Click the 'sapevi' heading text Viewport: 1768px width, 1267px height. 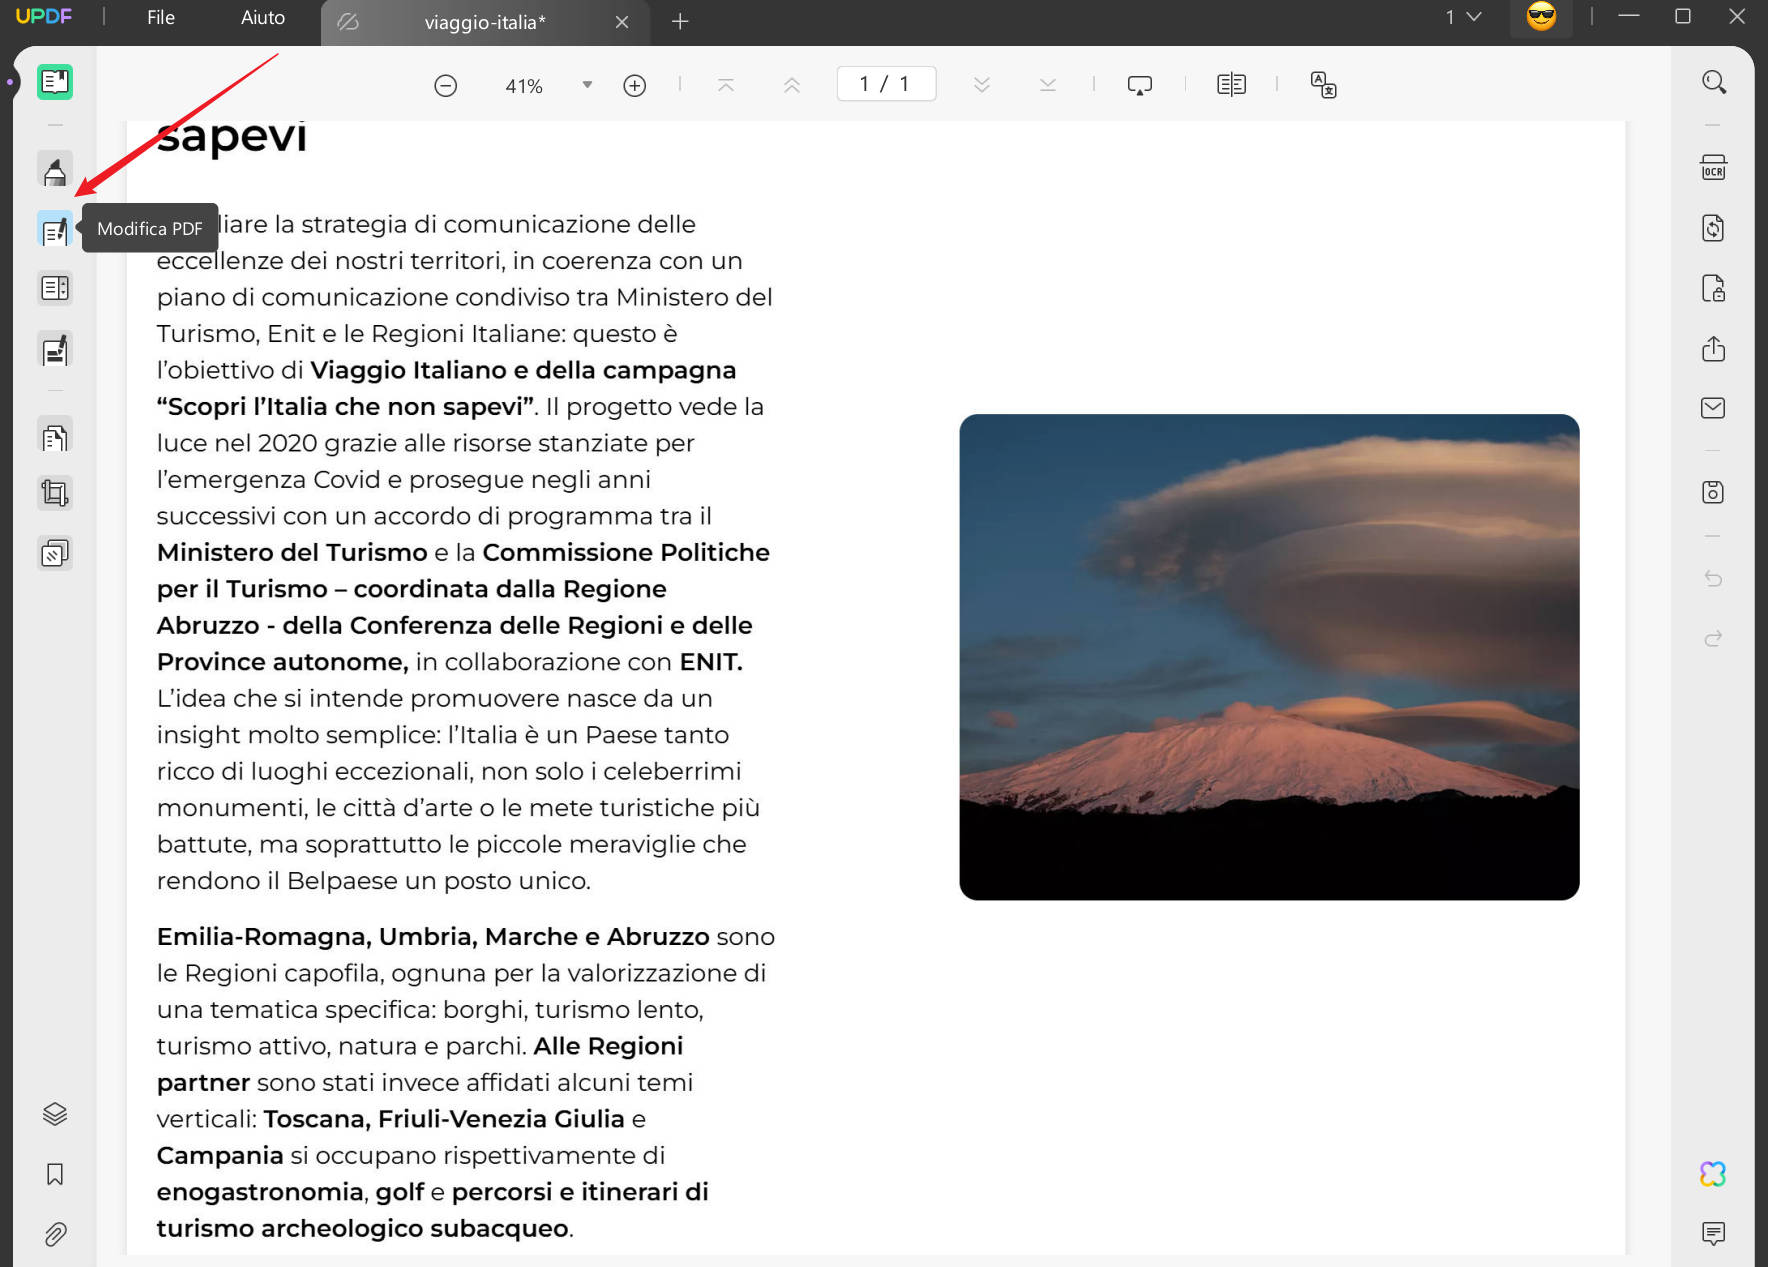click(232, 137)
